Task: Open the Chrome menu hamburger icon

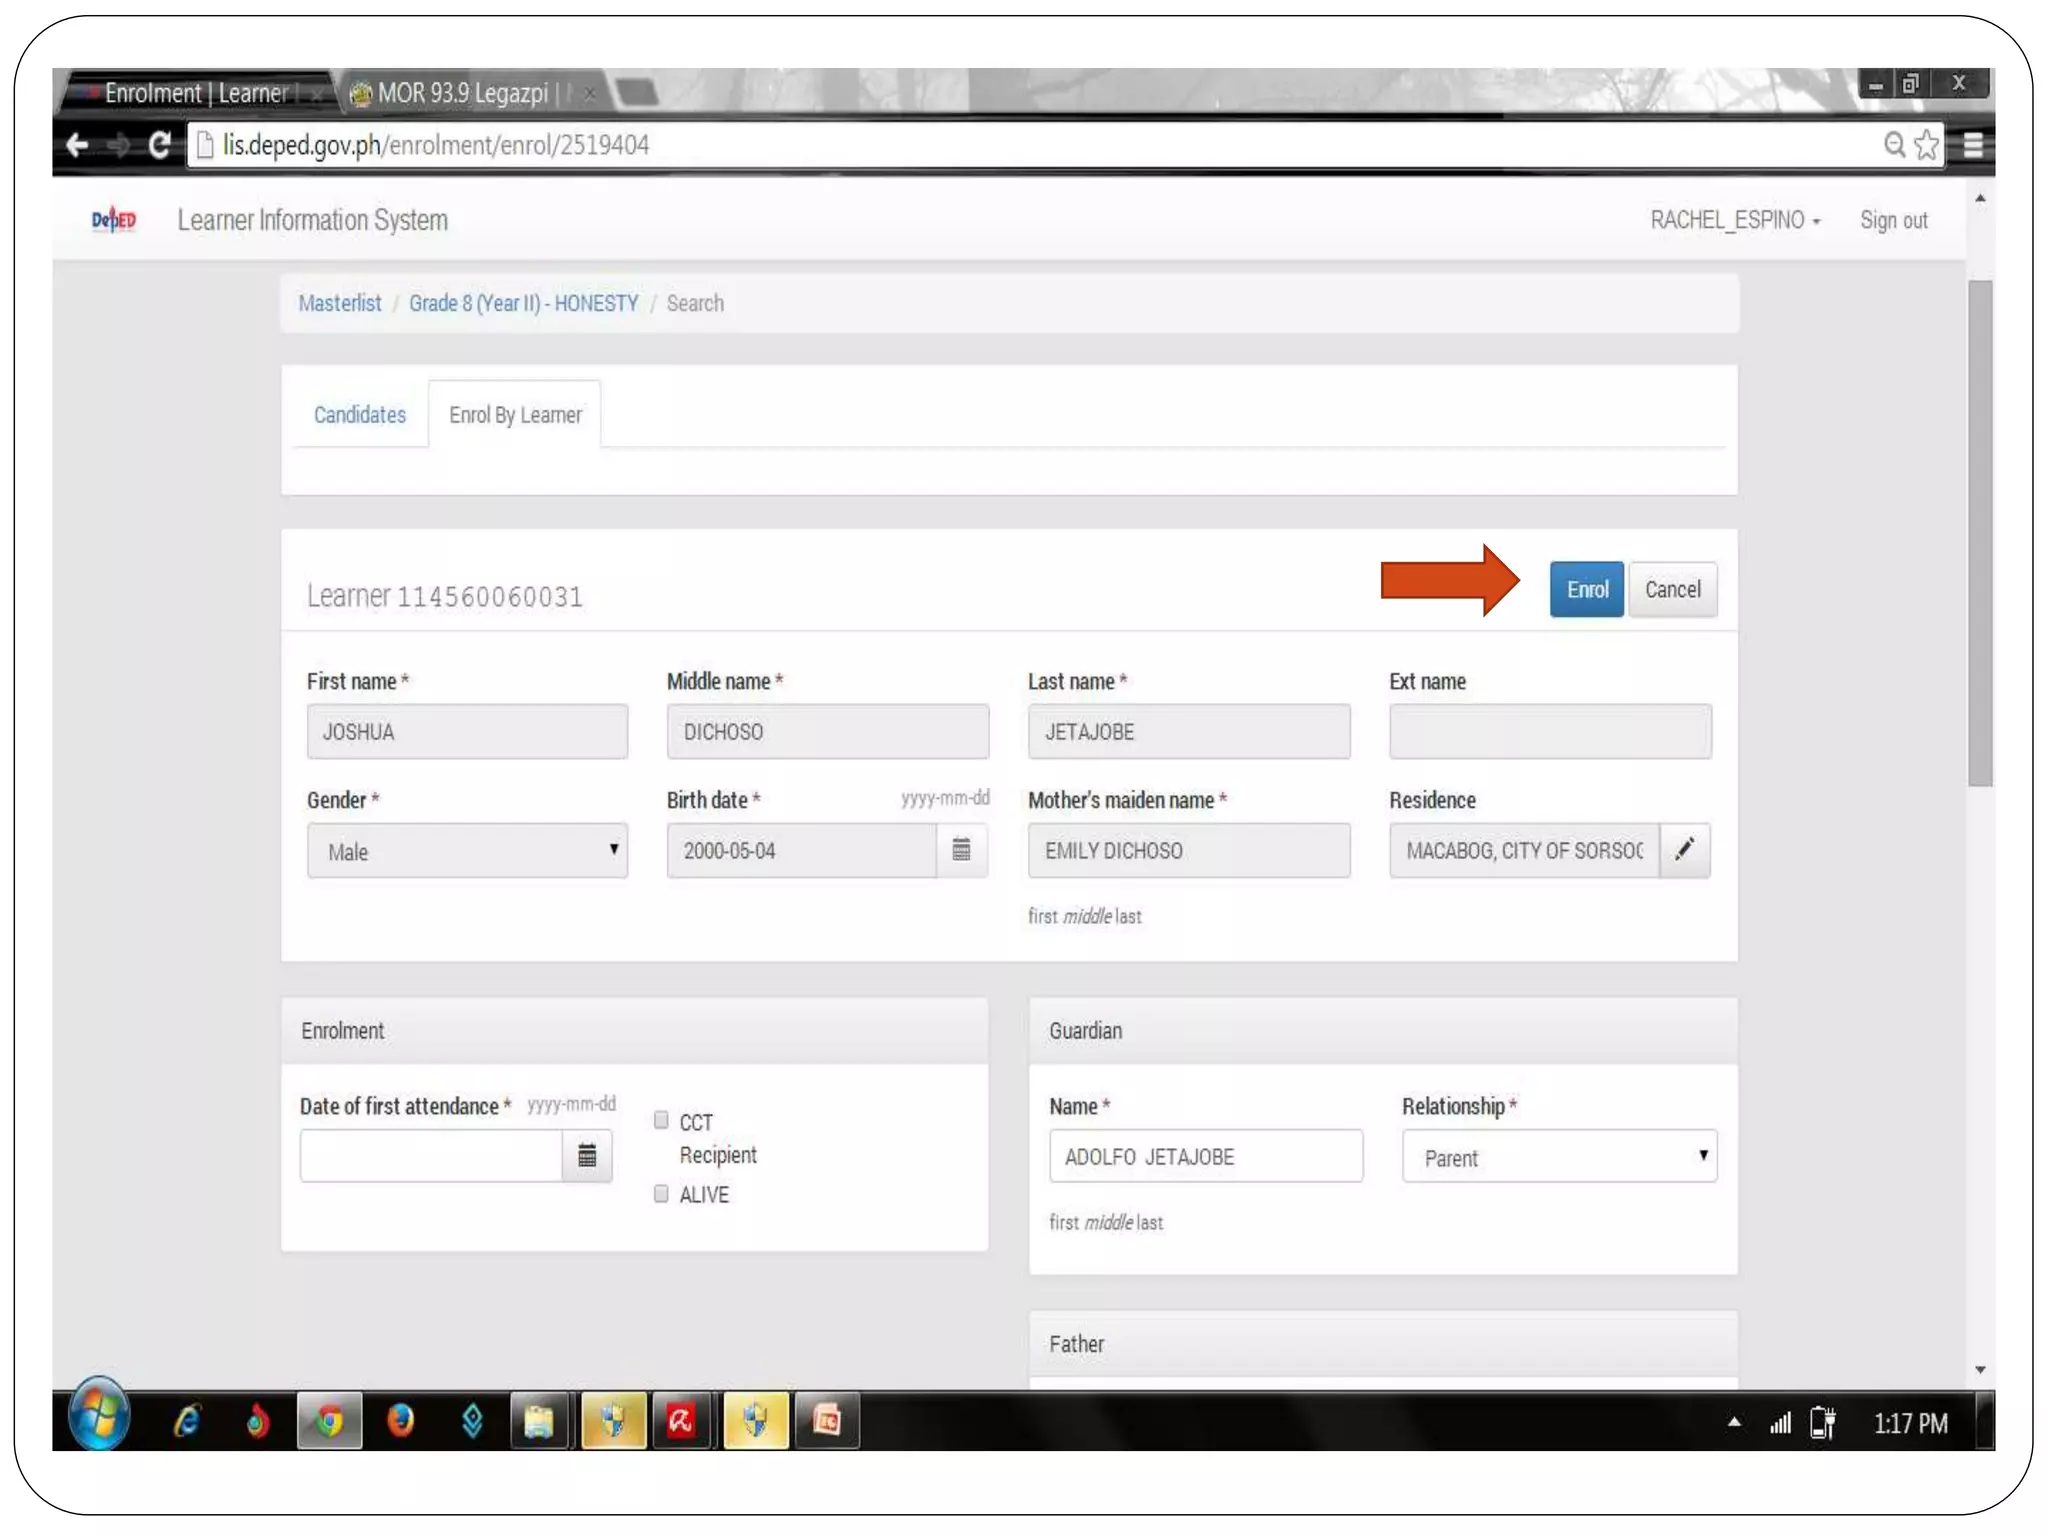Action: pyautogui.click(x=1972, y=146)
